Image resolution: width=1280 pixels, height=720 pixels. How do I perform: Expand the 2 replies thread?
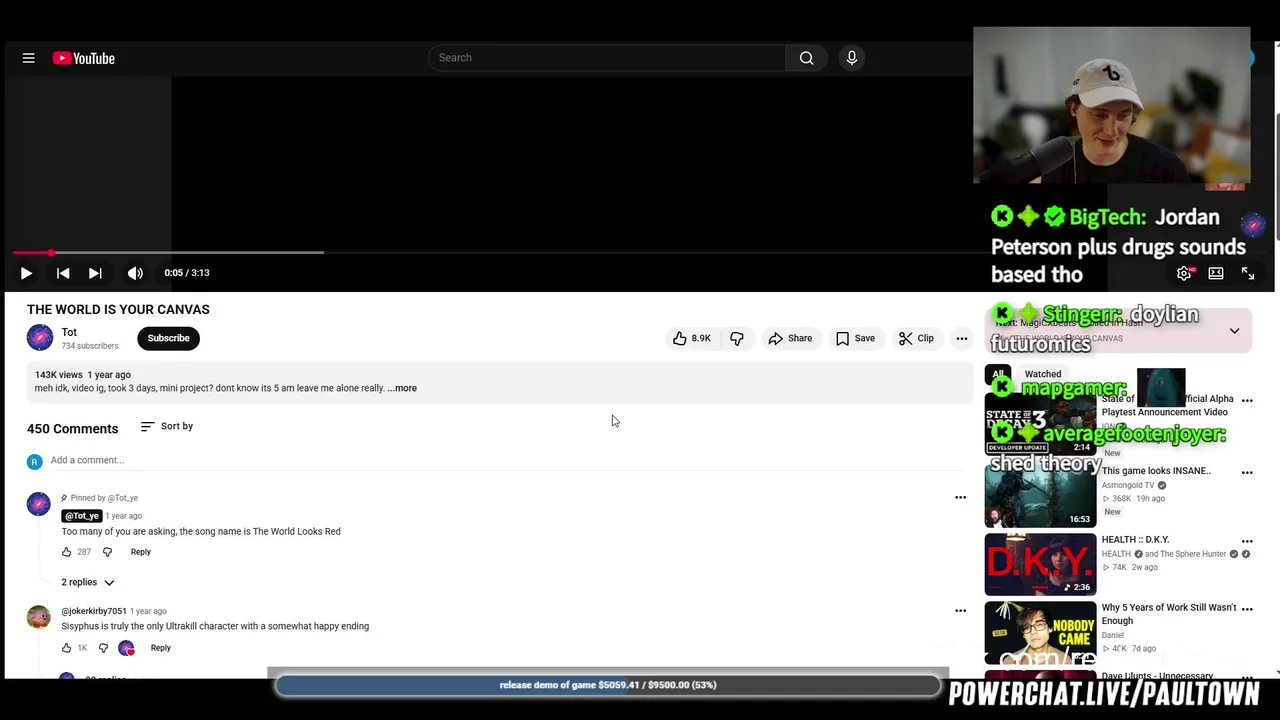pos(88,582)
